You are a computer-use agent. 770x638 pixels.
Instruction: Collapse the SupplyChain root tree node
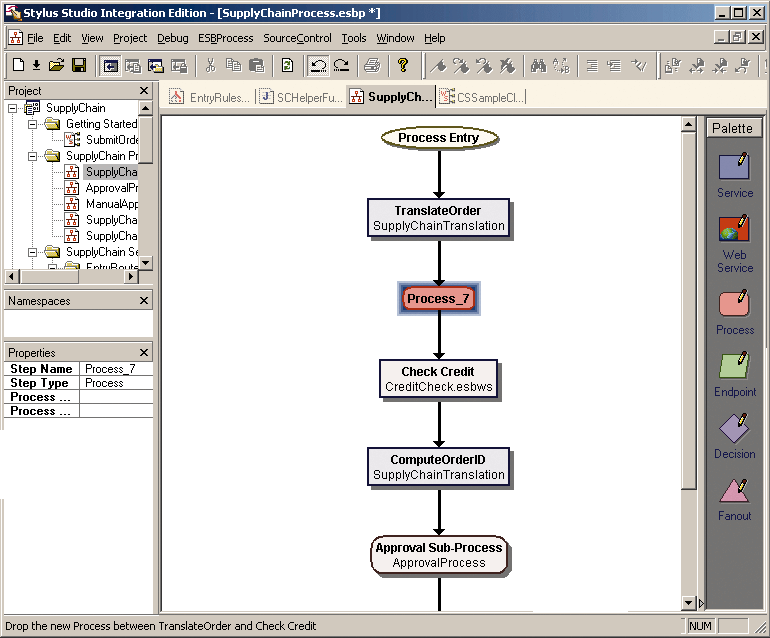click(12, 108)
